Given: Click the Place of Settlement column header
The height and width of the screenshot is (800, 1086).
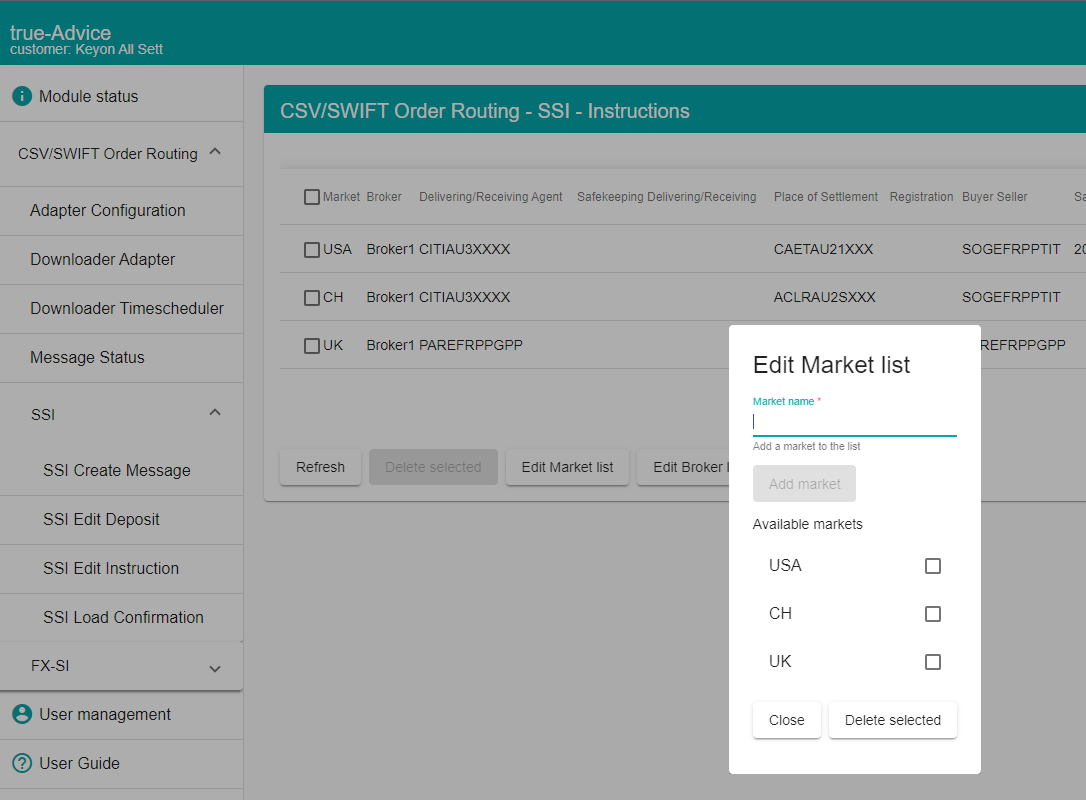Looking at the screenshot, I should [826, 197].
